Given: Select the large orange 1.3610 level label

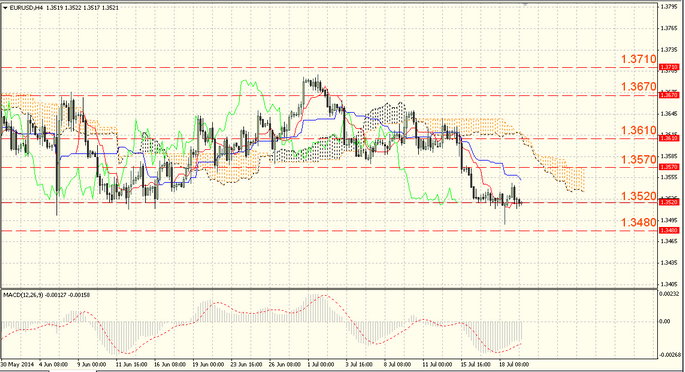Looking at the screenshot, I should 639,130.
